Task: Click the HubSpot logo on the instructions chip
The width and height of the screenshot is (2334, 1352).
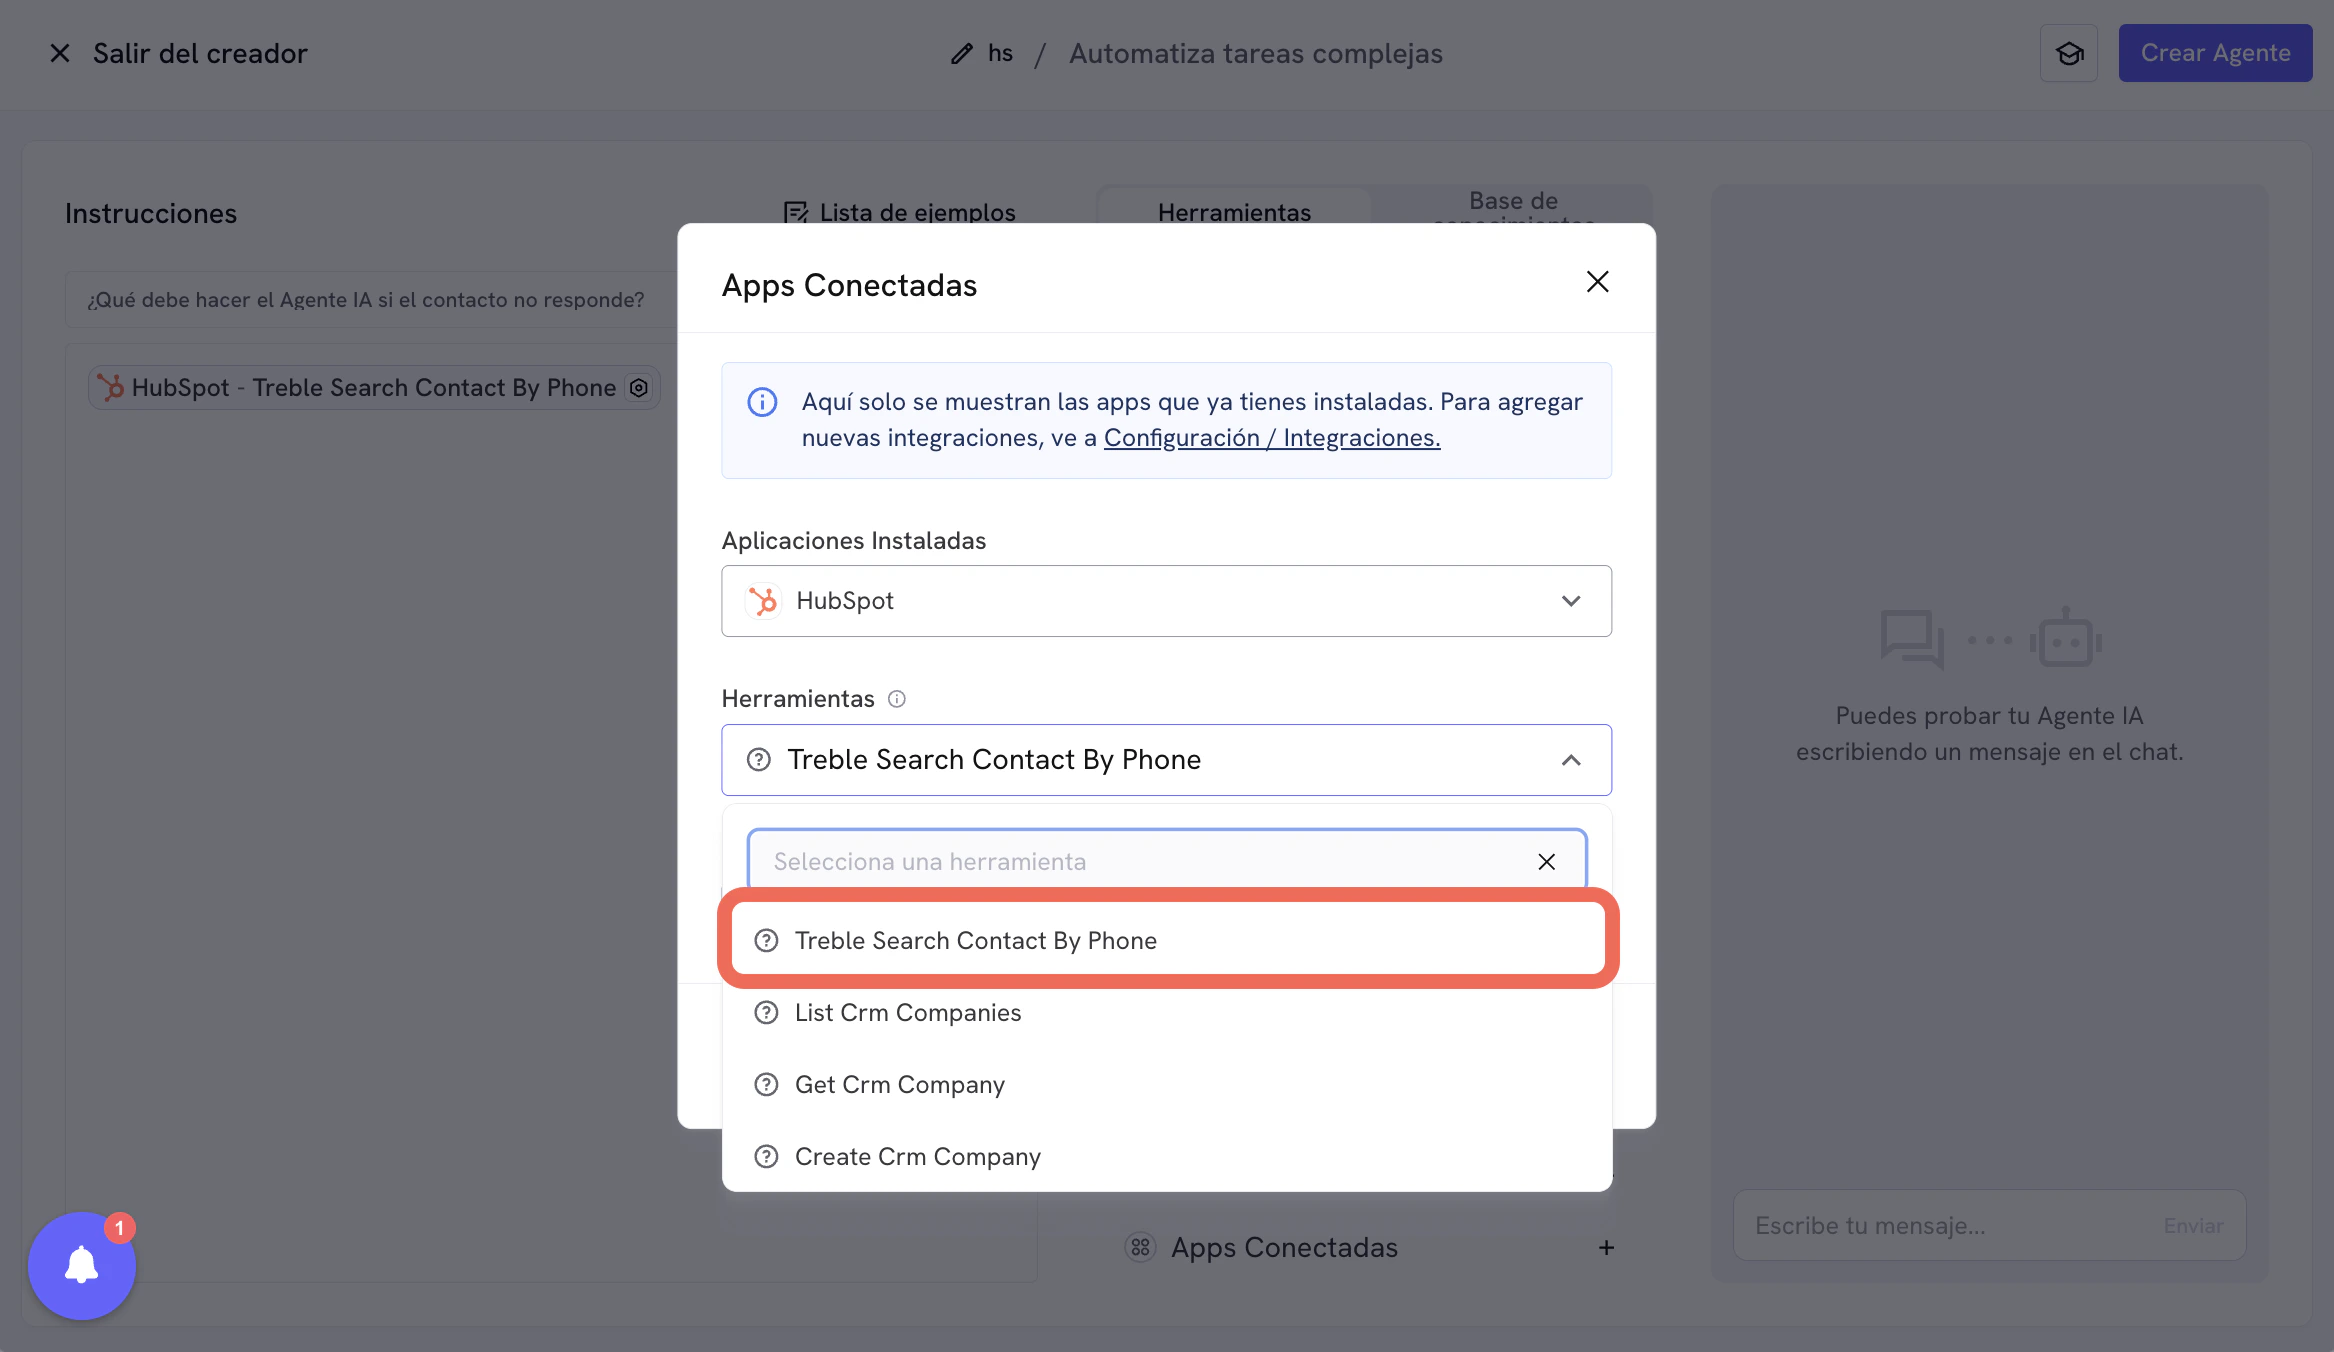Action: tap(111, 388)
